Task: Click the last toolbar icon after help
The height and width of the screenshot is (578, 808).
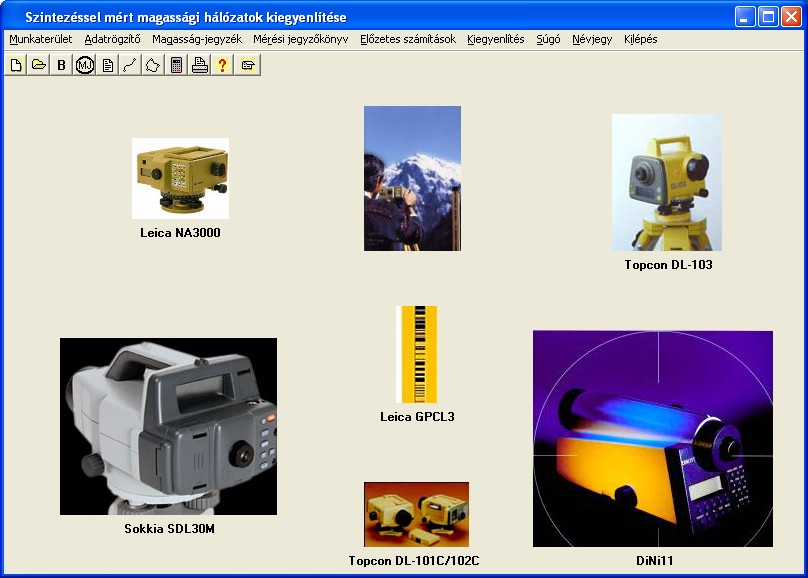Action: (248, 65)
